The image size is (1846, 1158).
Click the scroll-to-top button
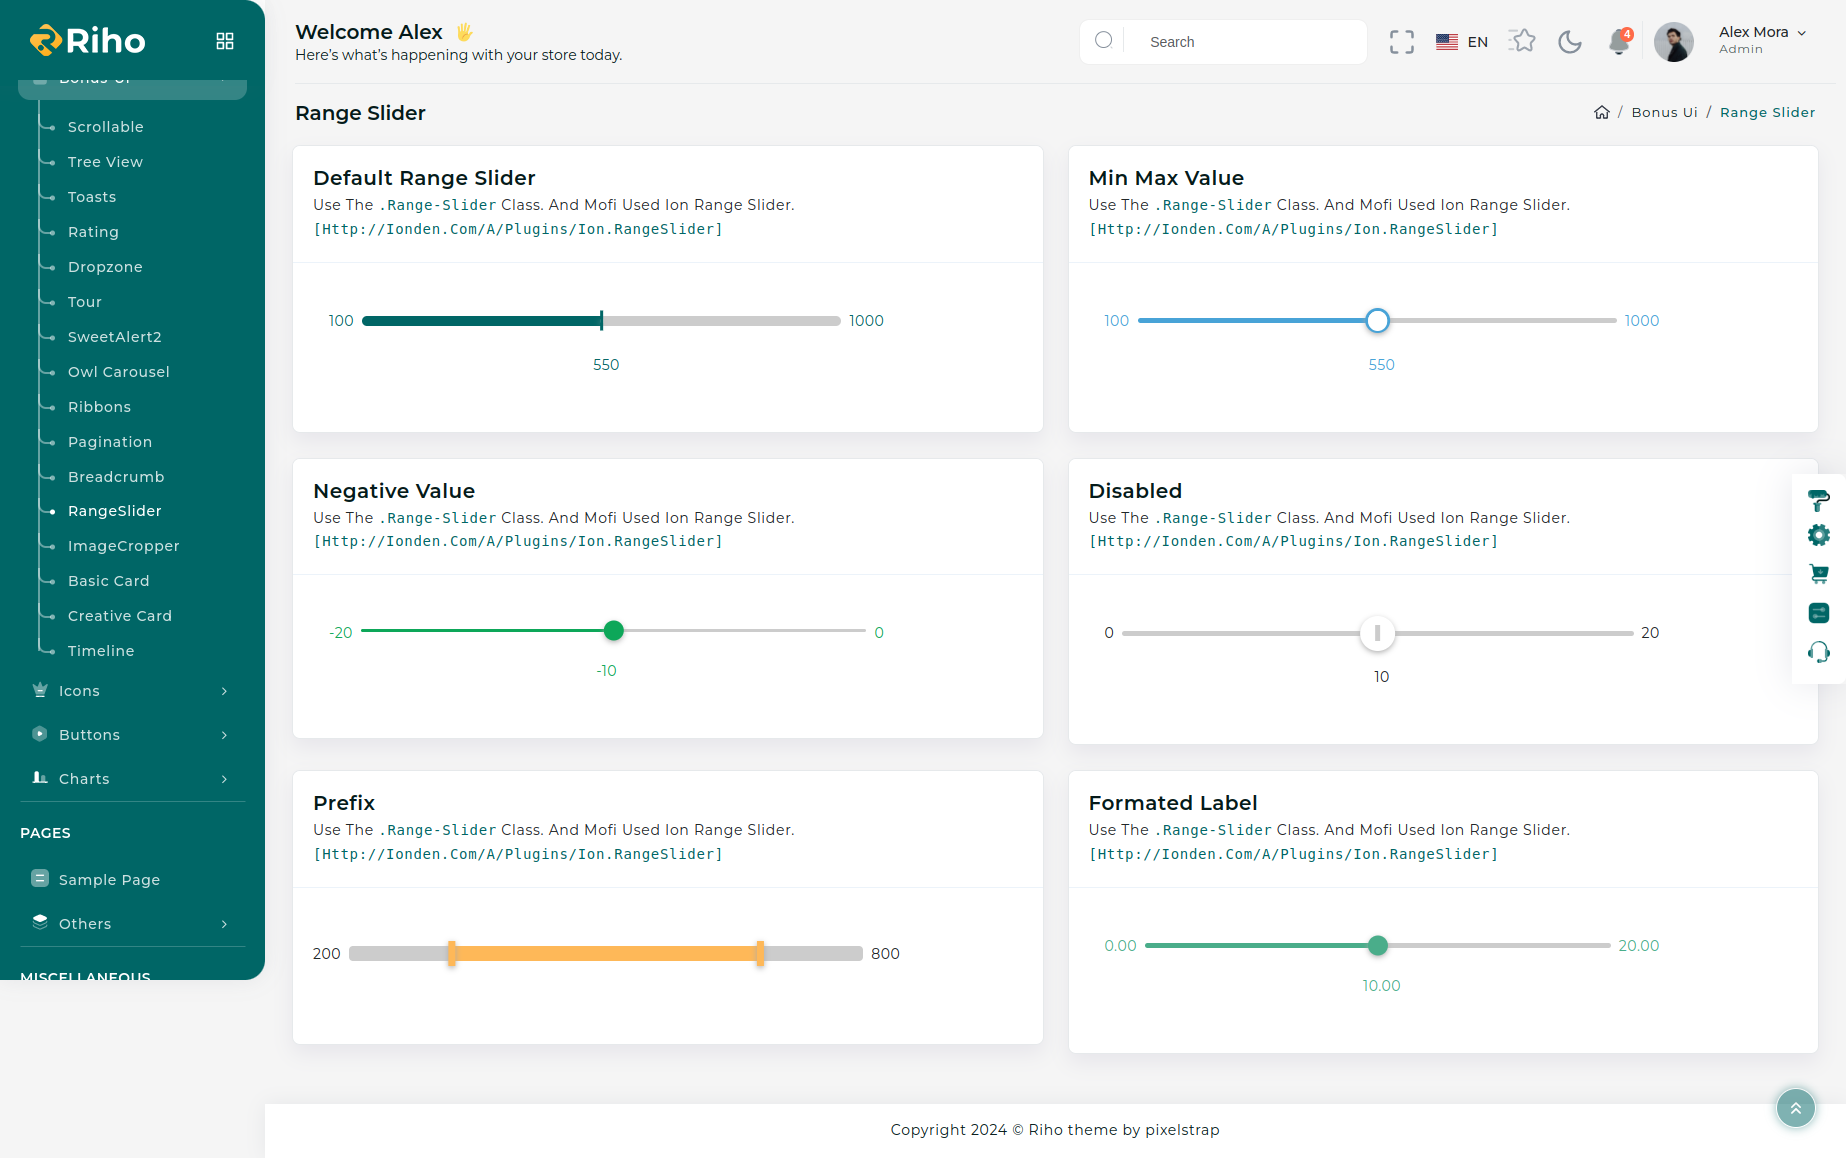point(1795,1108)
